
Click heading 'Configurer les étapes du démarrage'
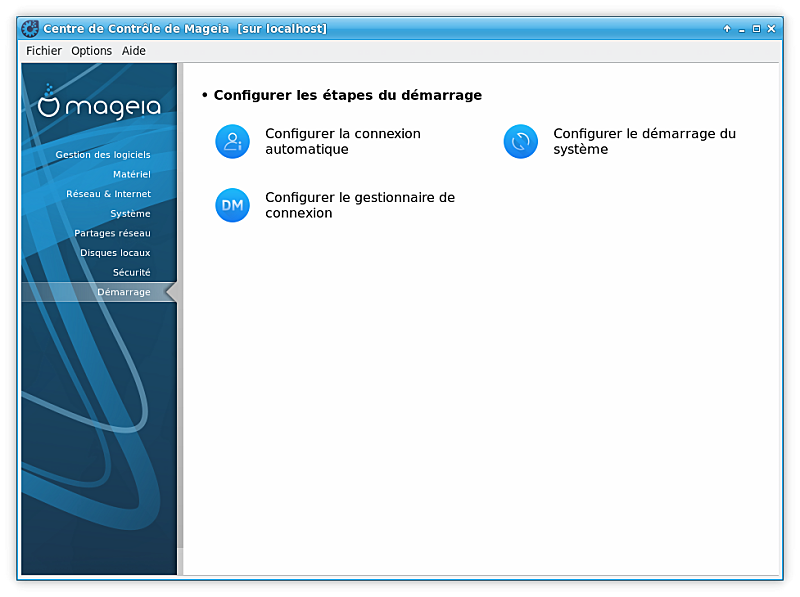click(347, 95)
